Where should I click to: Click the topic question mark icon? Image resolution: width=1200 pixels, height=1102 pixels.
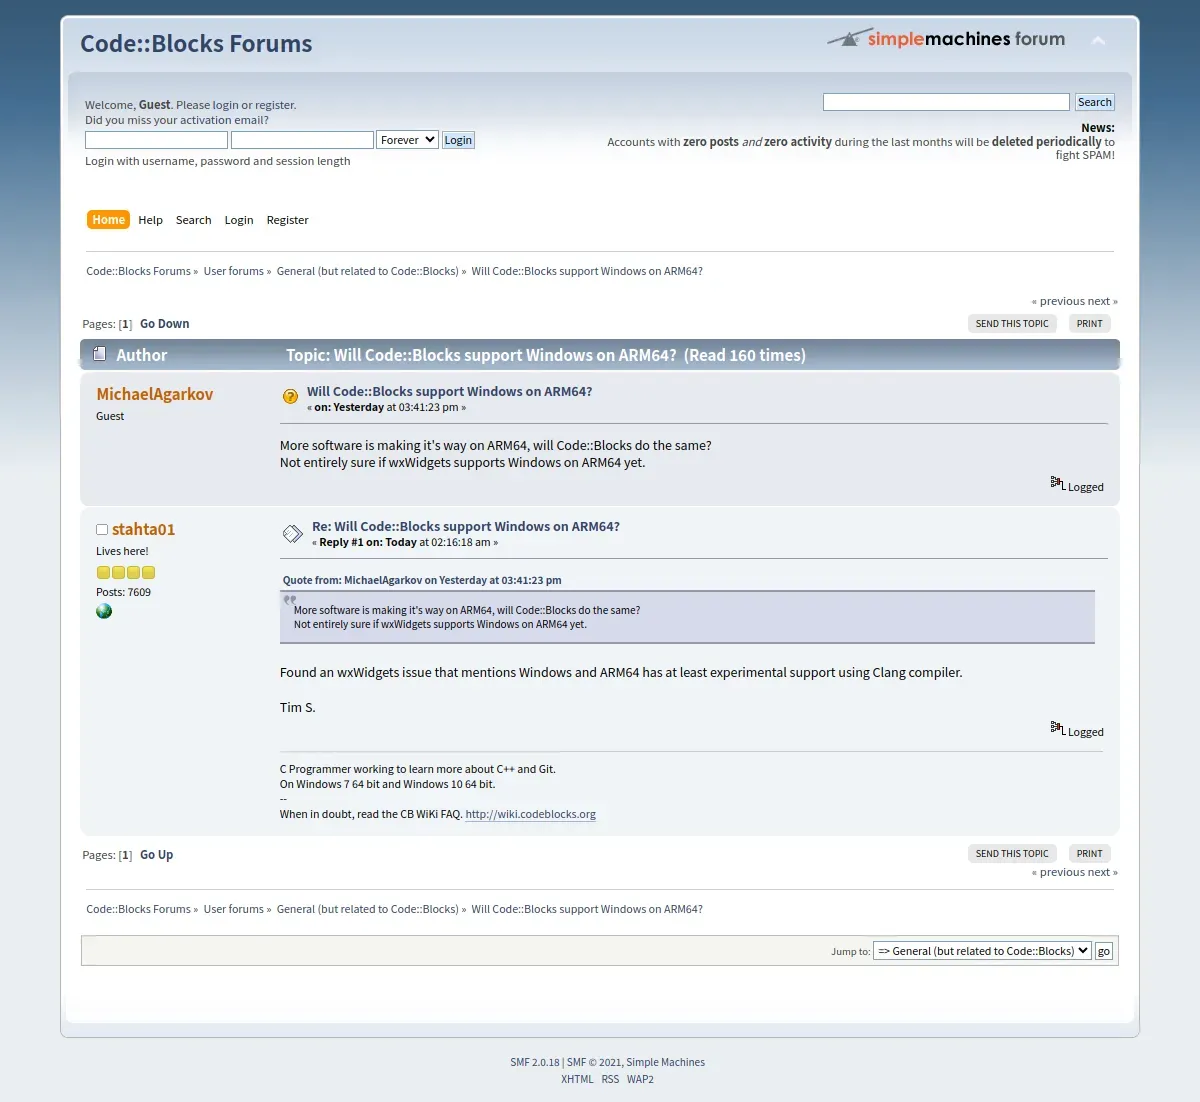click(290, 396)
